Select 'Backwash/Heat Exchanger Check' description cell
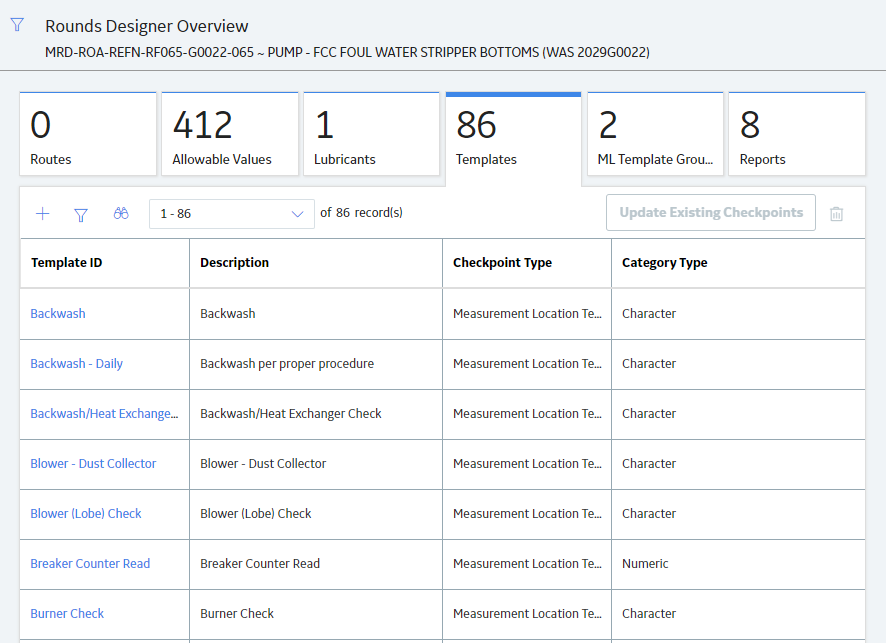 click(316, 414)
